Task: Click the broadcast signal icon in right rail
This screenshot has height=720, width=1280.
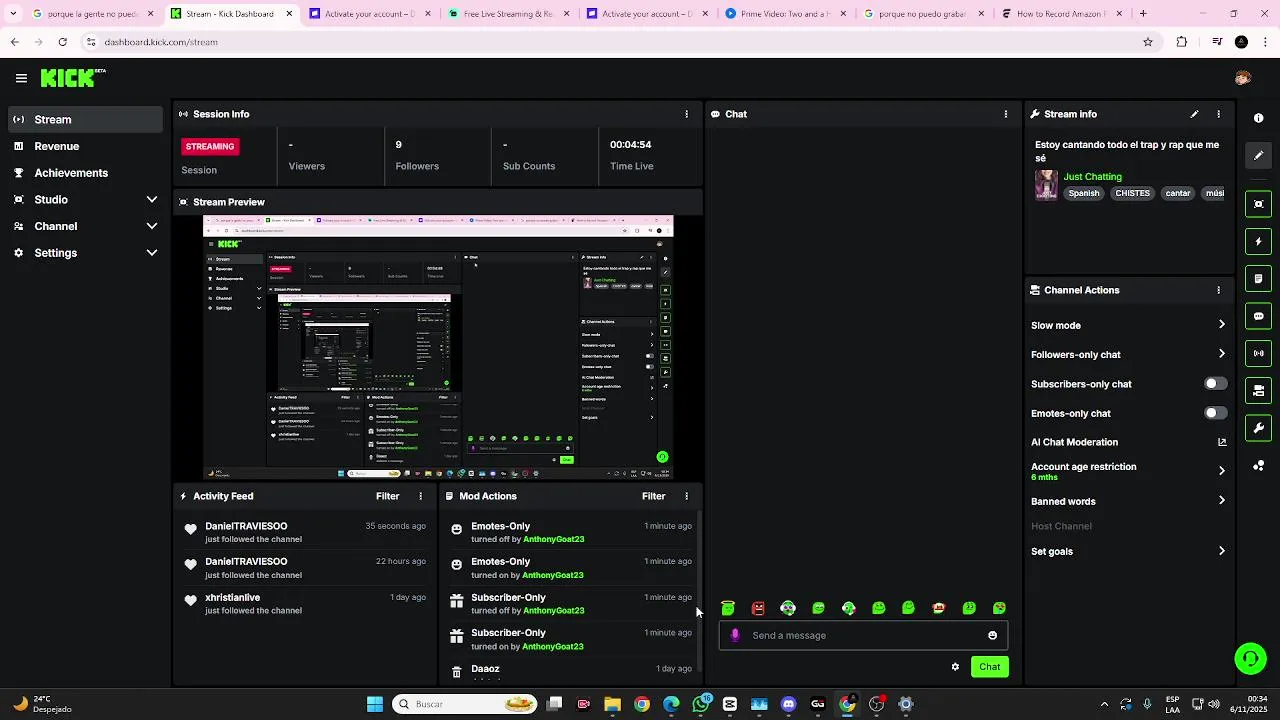Action: (1258, 353)
